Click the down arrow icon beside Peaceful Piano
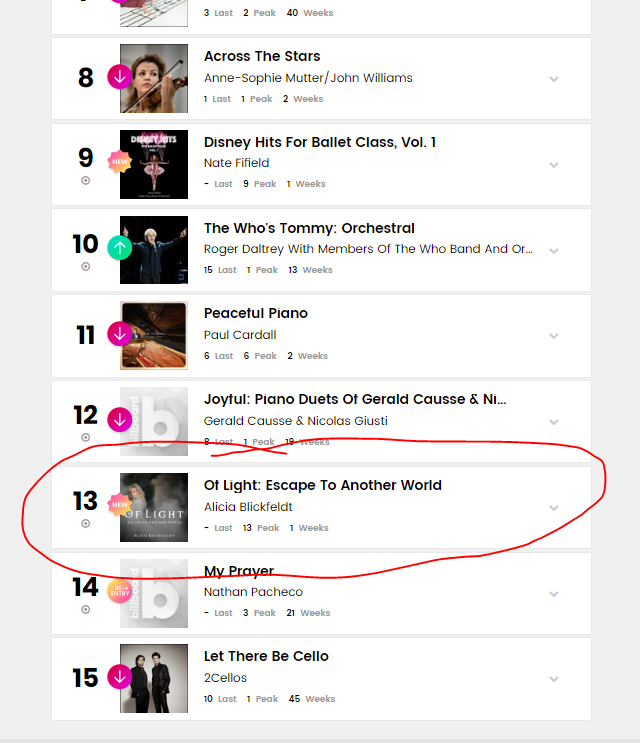Image resolution: width=640 pixels, height=743 pixels. point(119,334)
